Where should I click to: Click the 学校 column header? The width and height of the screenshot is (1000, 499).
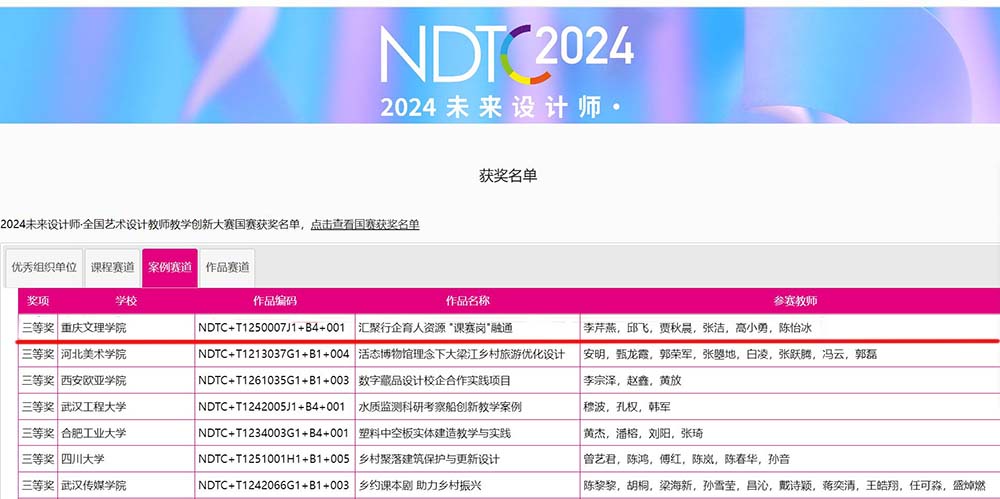[x=125, y=300]
